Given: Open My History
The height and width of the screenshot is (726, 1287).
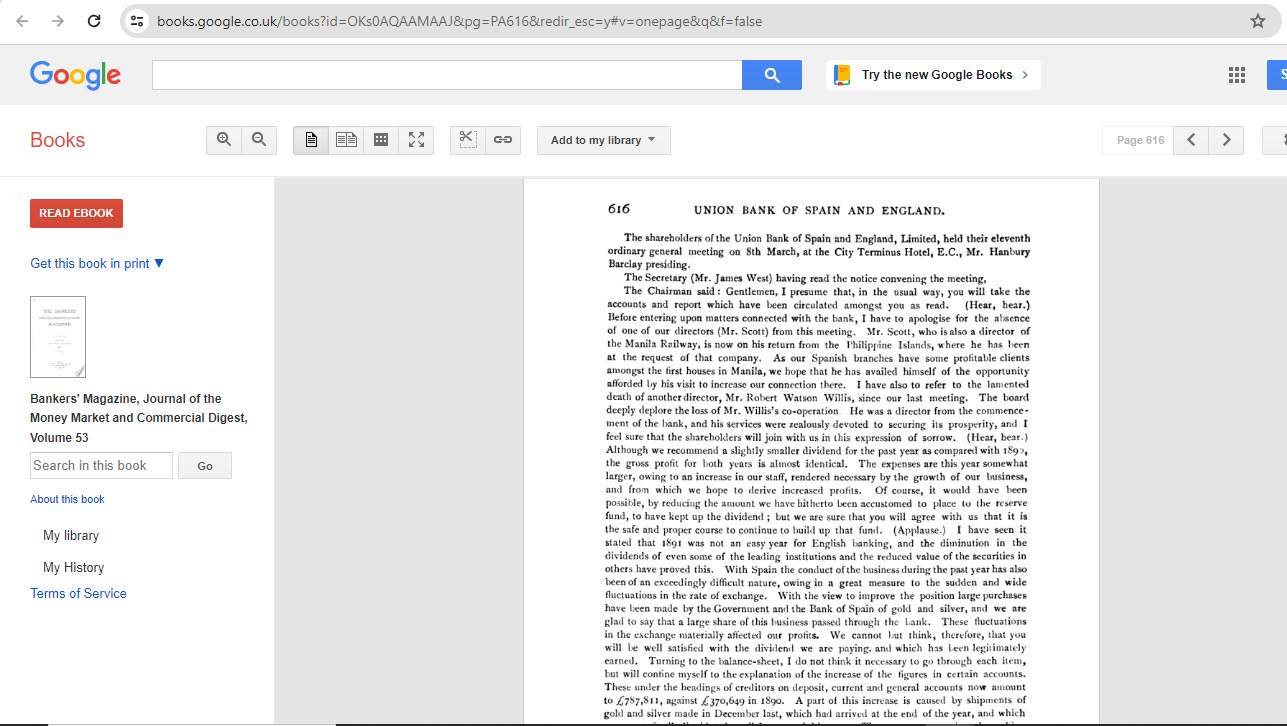Looking at the screenshot, I should point(73,567).
